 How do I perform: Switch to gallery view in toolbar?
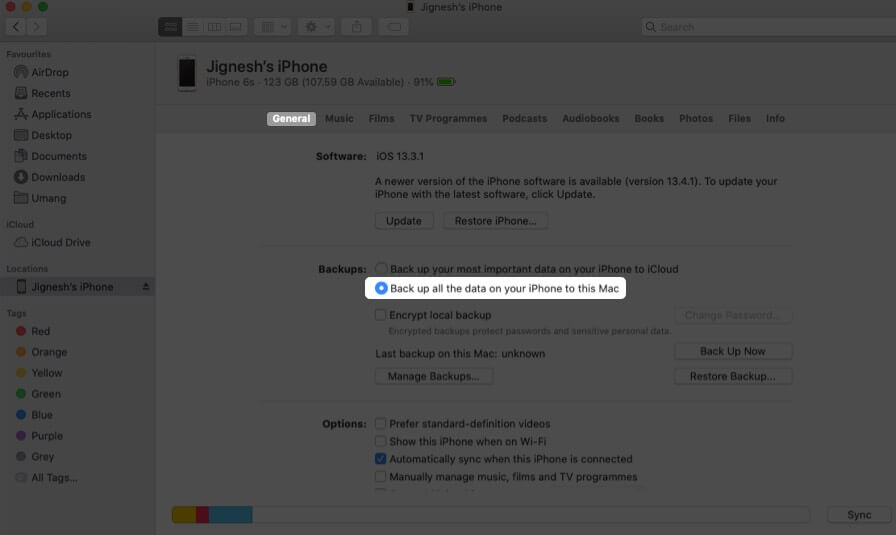(x=235, y=27)
